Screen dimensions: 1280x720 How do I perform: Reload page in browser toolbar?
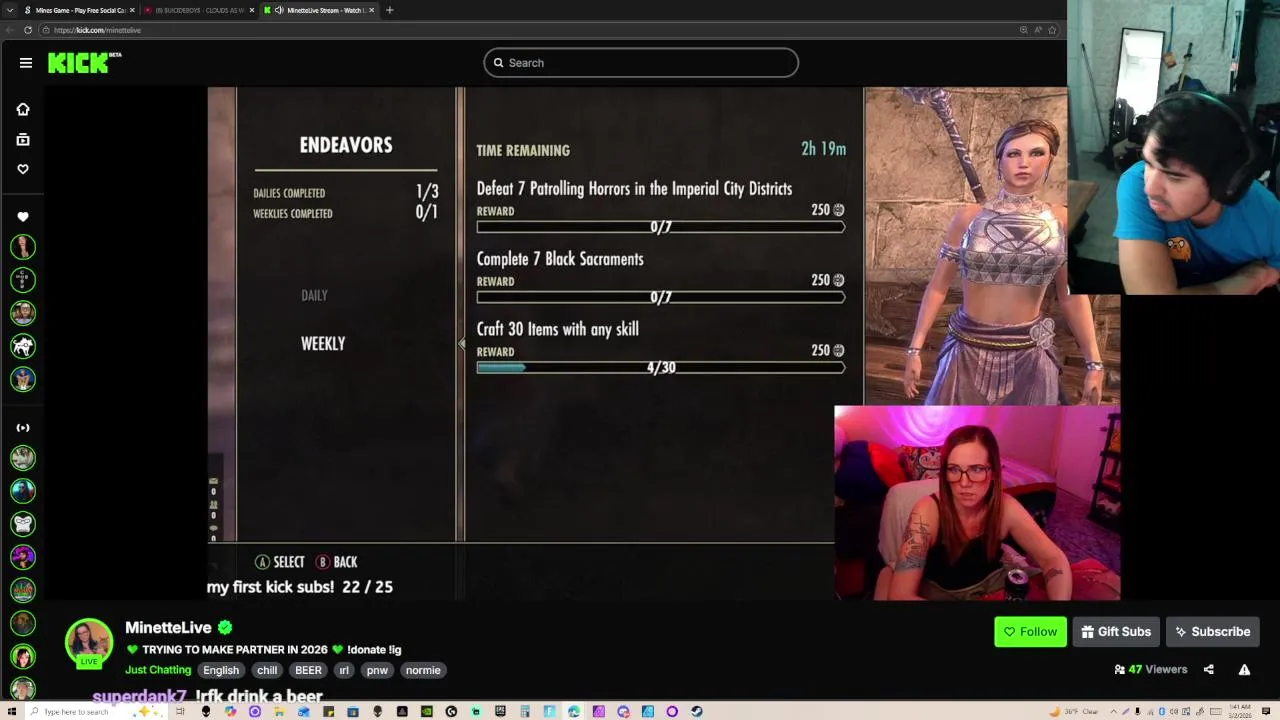click(x=28, y=30)
